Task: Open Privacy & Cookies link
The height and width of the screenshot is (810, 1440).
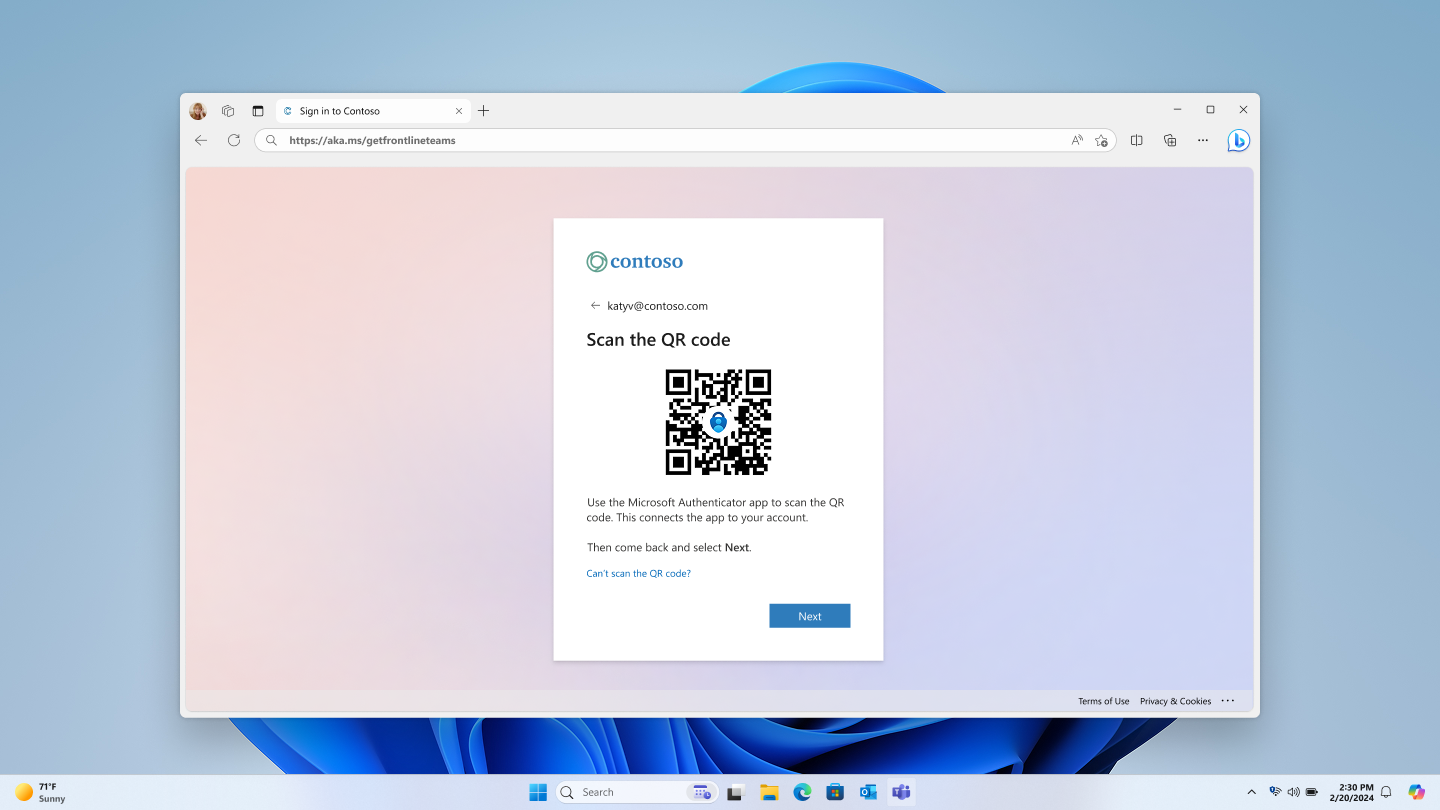Action: coord(1175,701)
